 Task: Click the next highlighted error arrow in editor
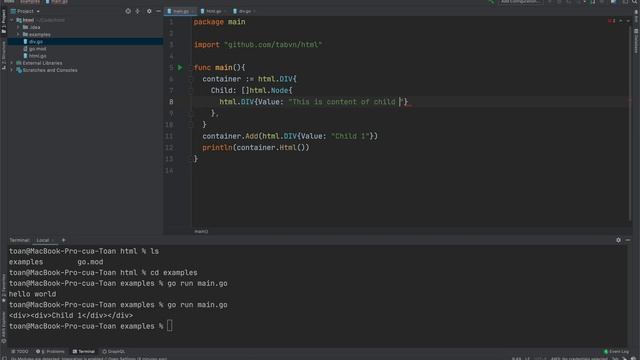coord(628,21)
